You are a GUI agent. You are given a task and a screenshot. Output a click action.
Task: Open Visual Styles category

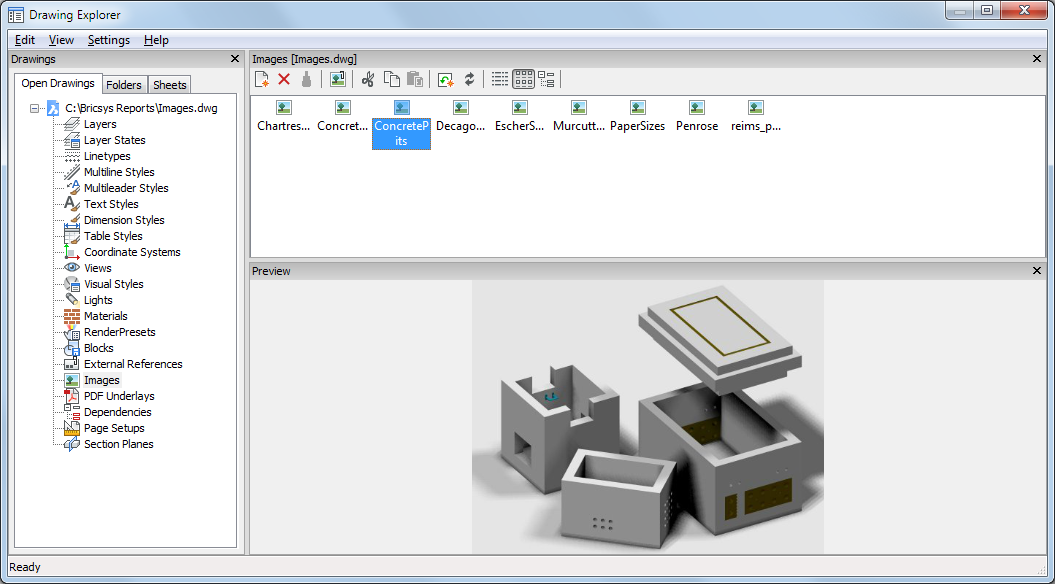[113, 284]
